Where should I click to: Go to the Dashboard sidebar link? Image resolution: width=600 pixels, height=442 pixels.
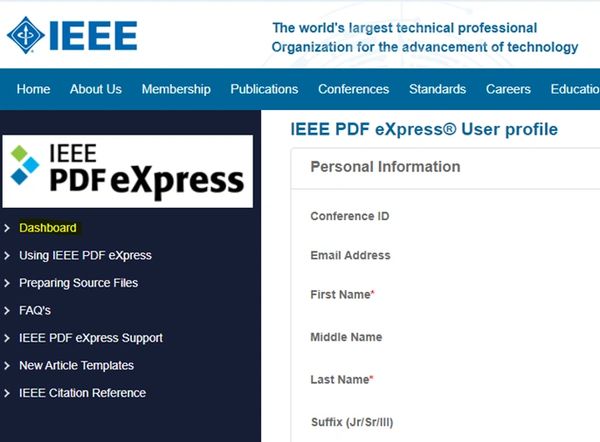[x=48, y=228]
